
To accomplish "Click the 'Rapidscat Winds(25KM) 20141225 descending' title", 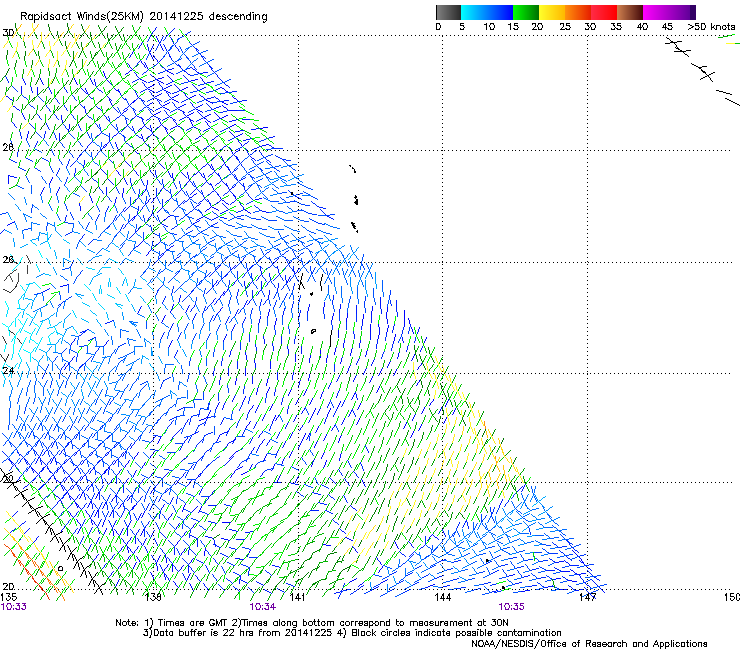I will point(143,17).
